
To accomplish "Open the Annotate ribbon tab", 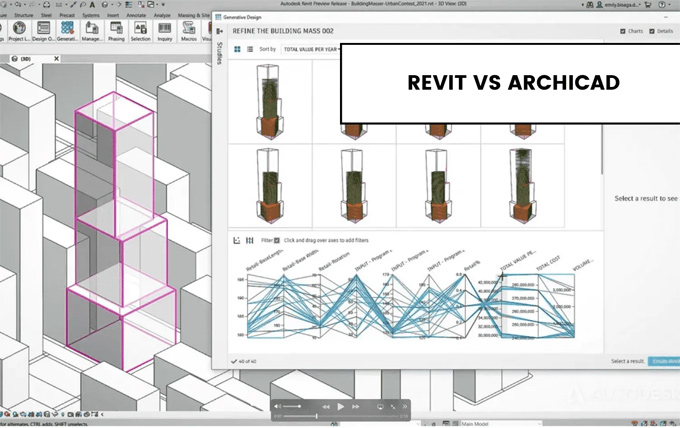I will [136, 15].
